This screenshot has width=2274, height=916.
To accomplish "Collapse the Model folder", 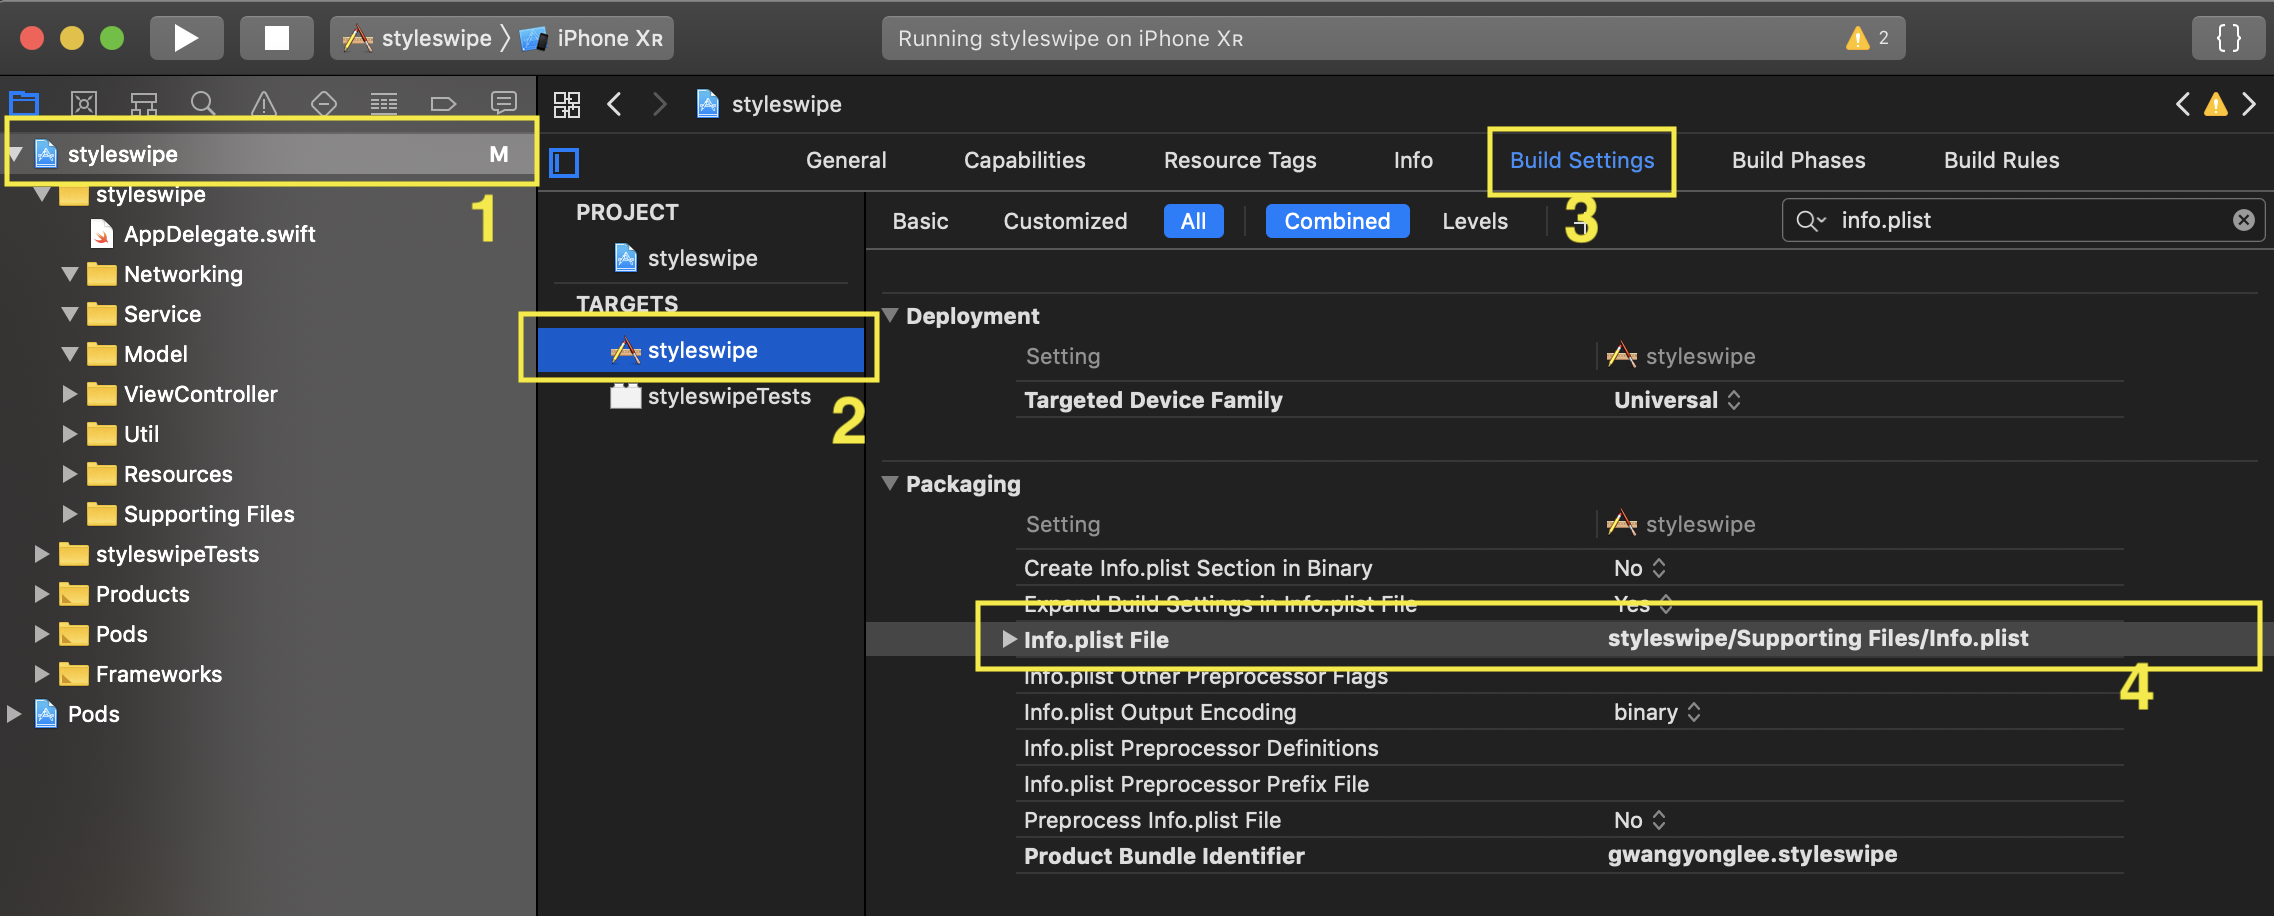I will point(70,354).
